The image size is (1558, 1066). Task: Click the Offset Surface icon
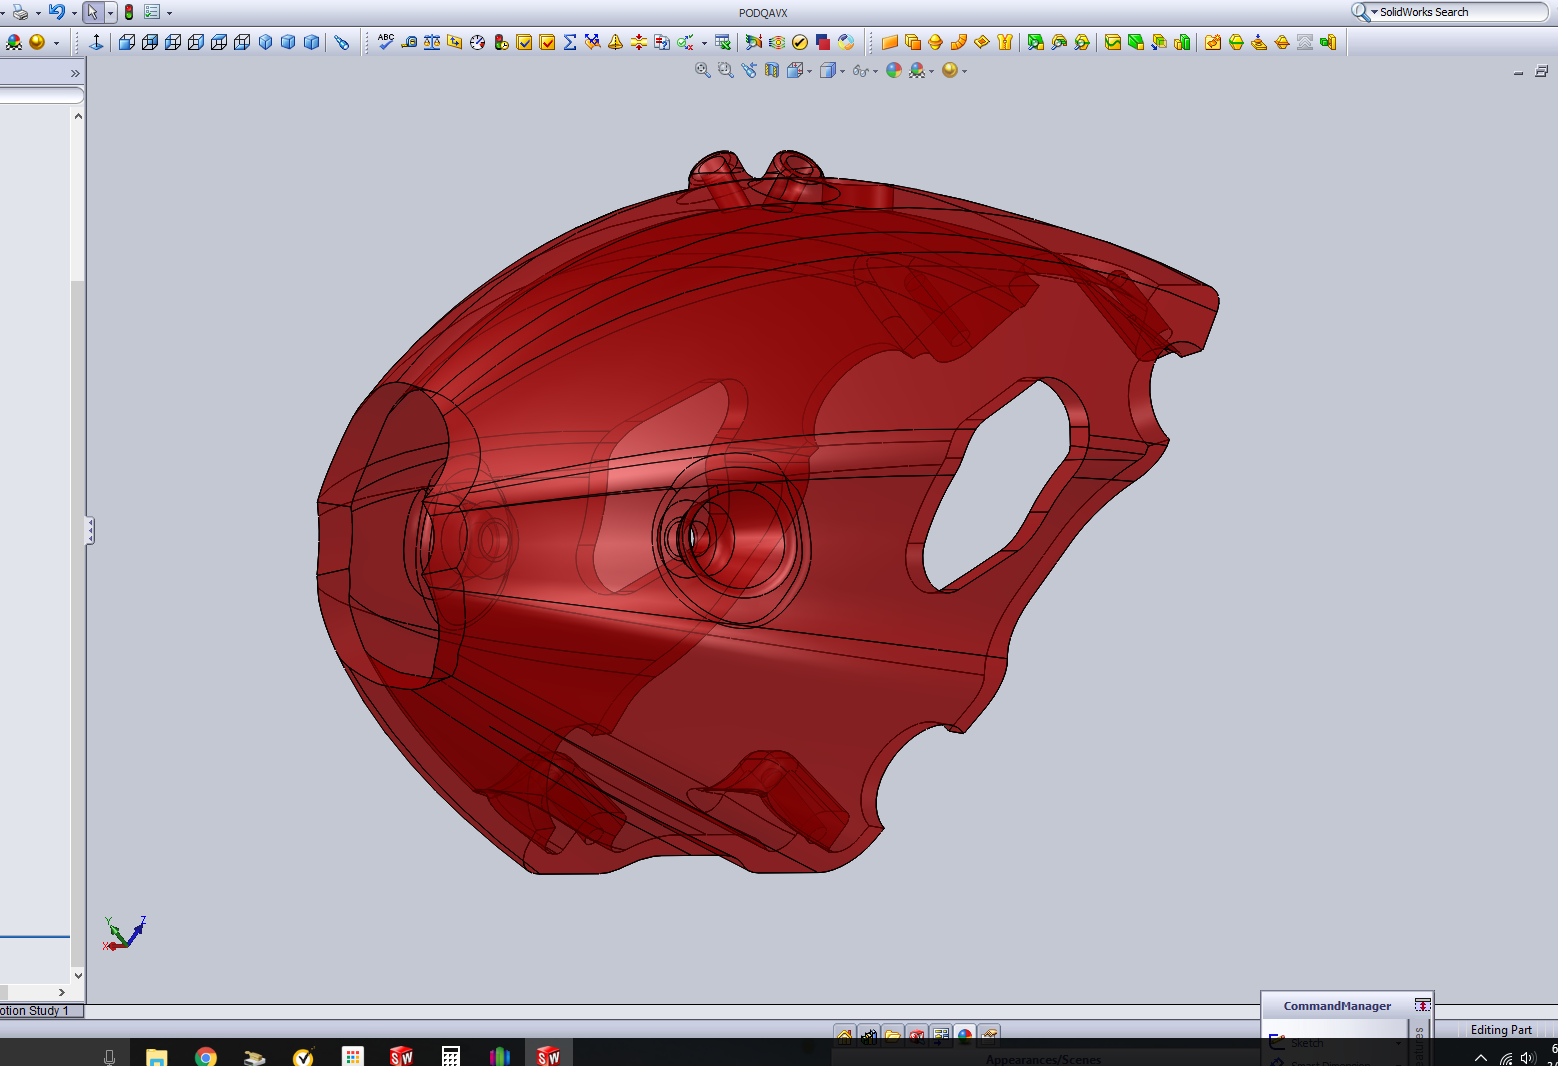[x=912, y=42]
